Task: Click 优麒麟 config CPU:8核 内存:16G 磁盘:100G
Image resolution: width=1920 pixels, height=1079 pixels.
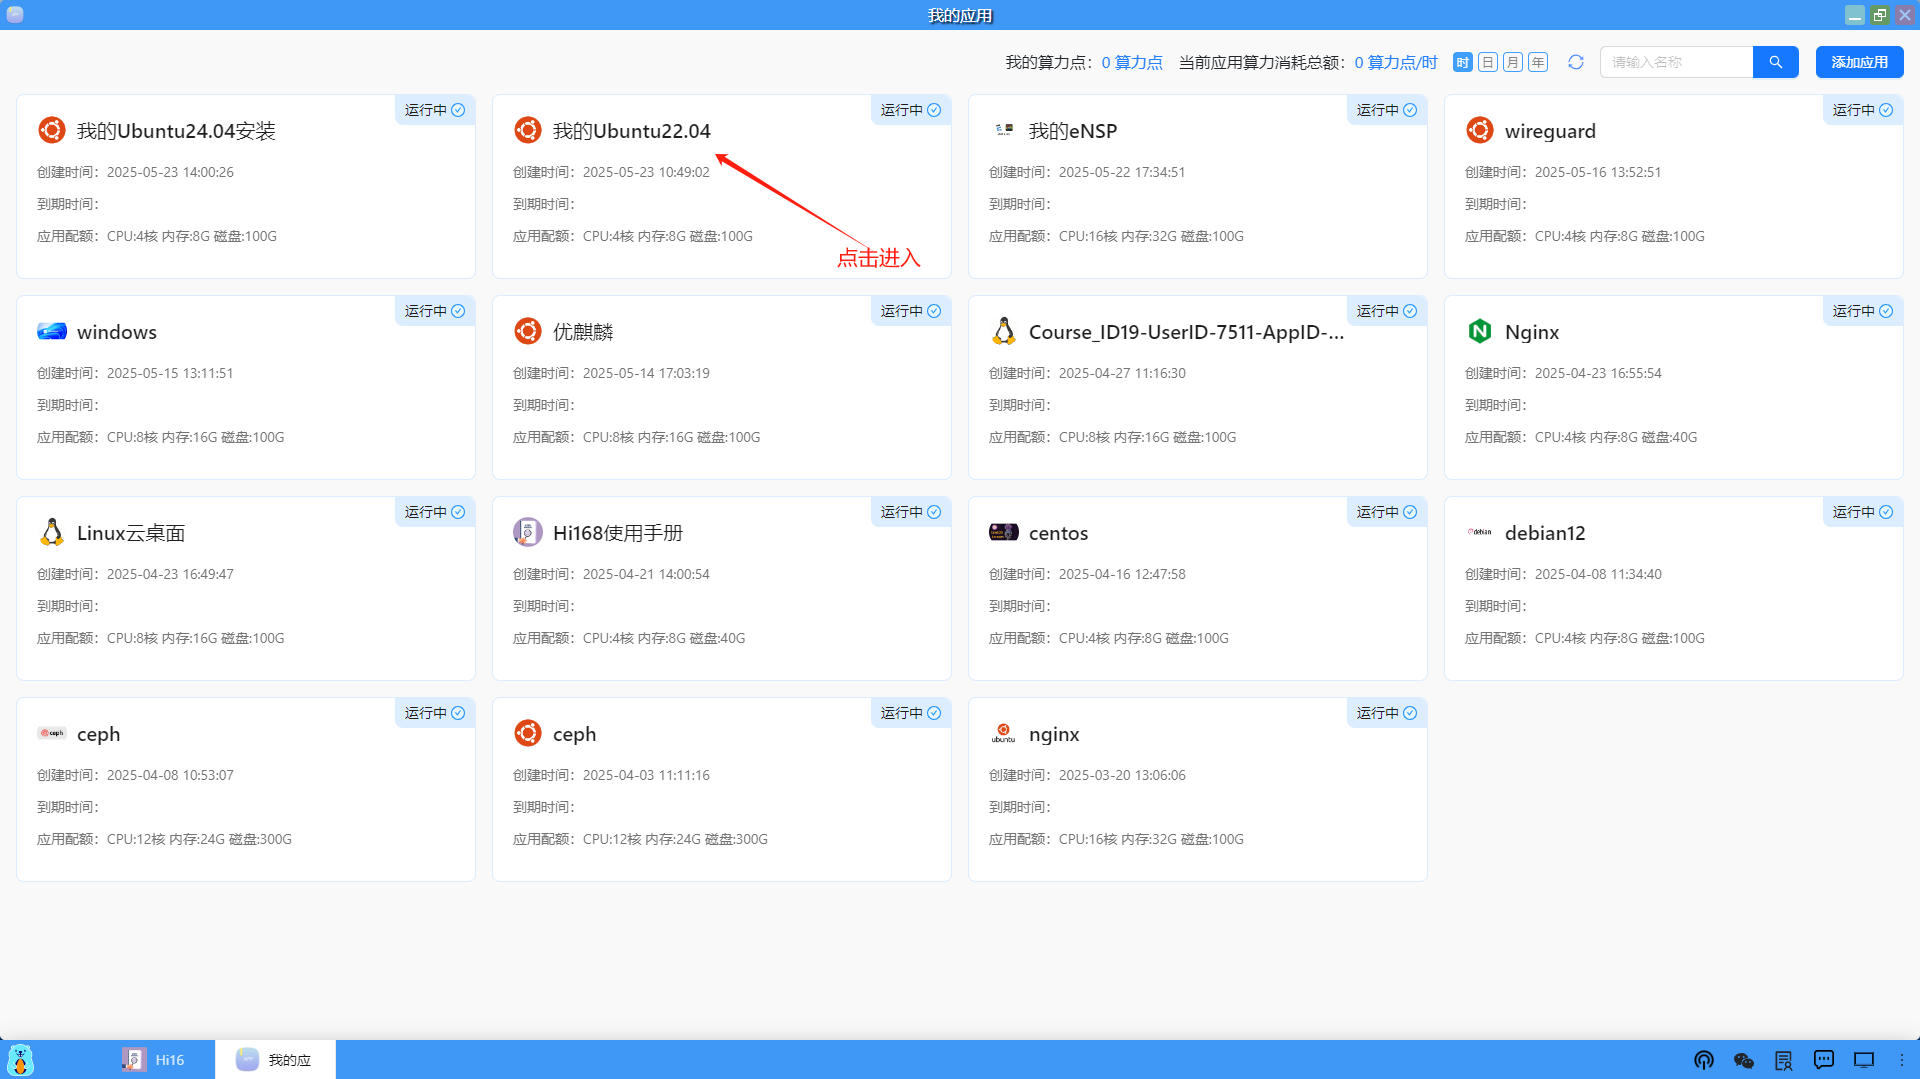Action: coord(671,437)
